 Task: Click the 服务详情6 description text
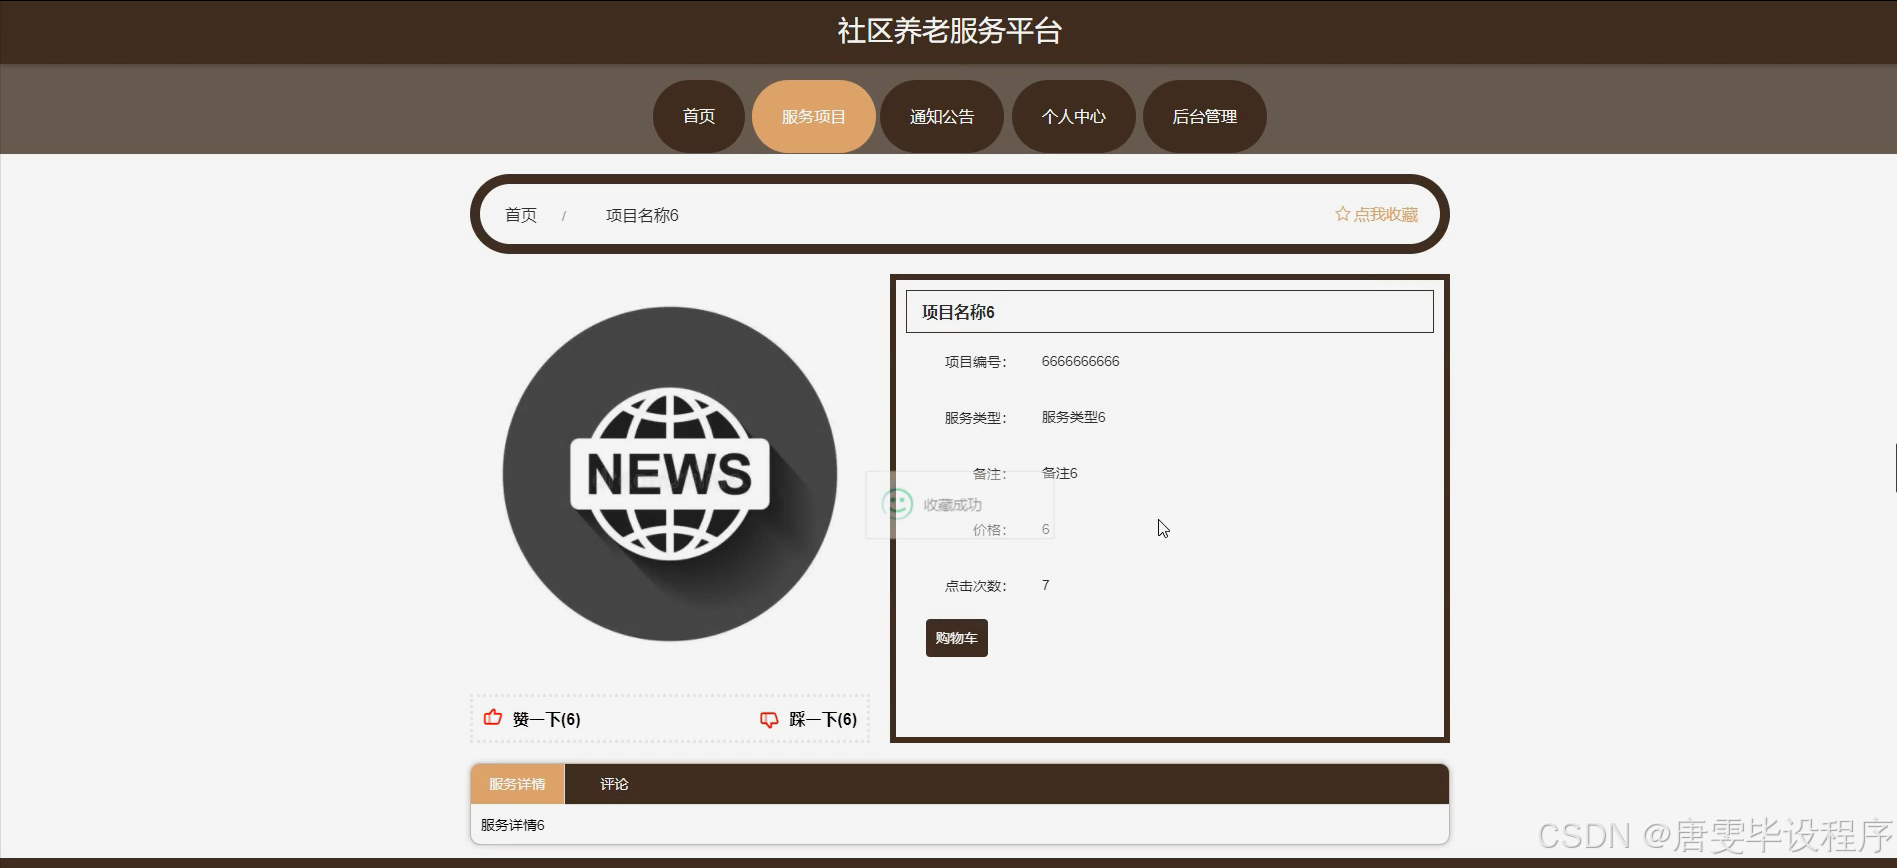click(512, 825)
